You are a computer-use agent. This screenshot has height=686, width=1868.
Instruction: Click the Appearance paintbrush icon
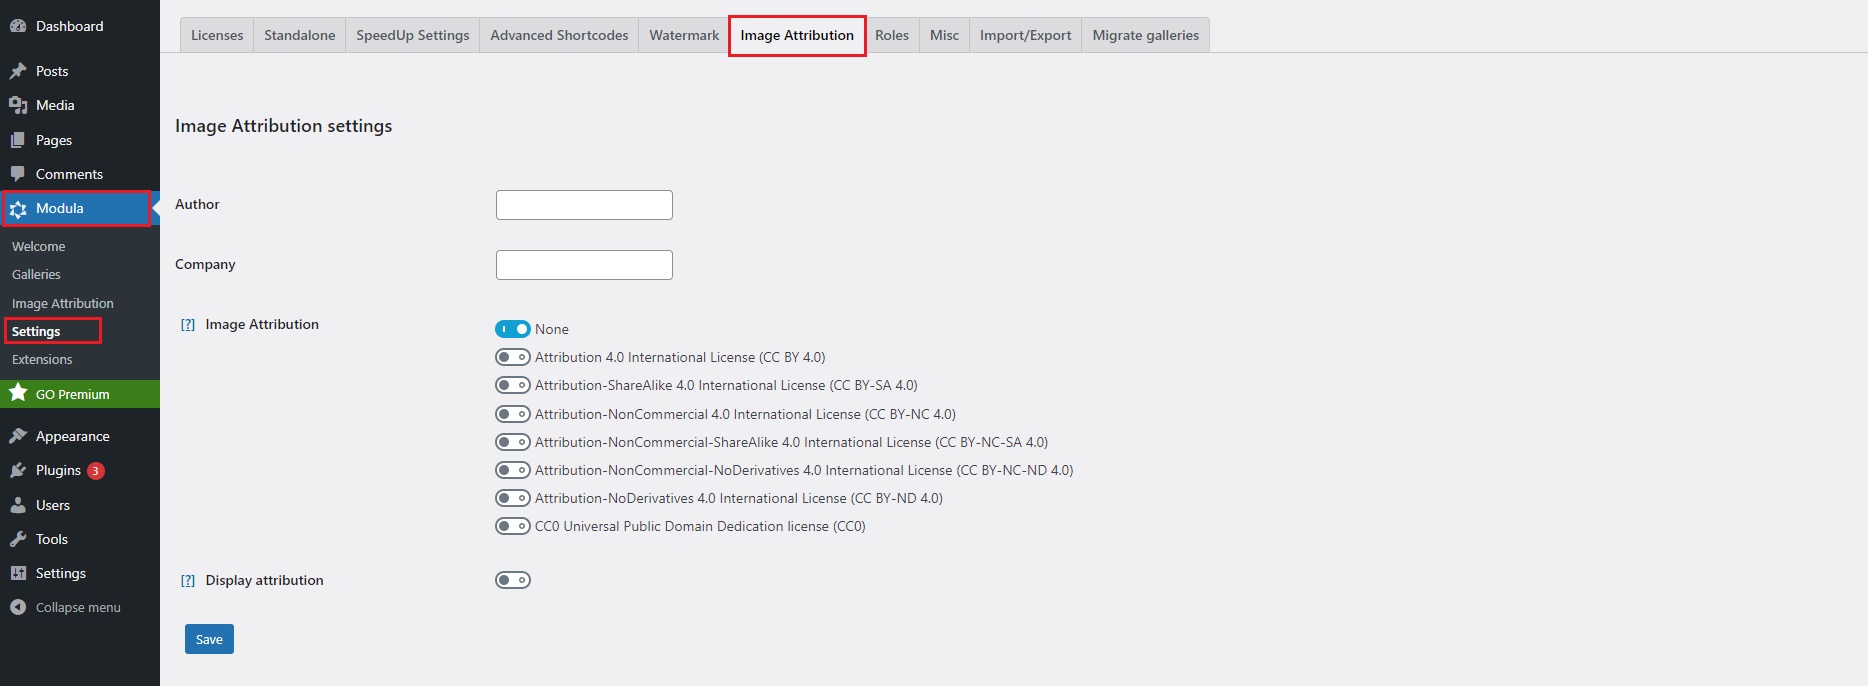point(18,436)
